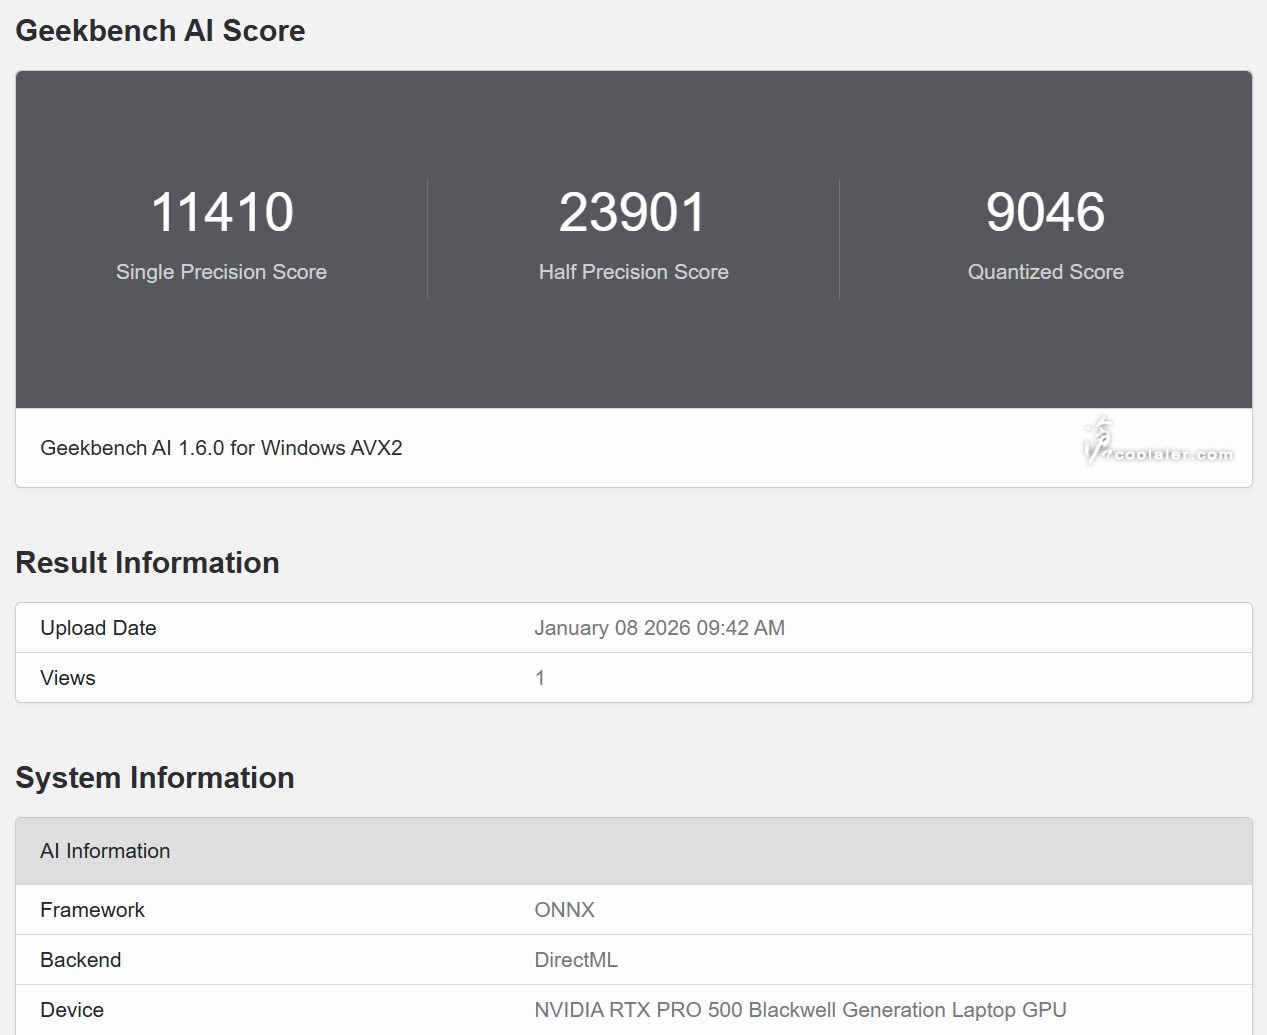Select the NVIDIA RTX PRO 500 device name

[x=800, y=1010]
